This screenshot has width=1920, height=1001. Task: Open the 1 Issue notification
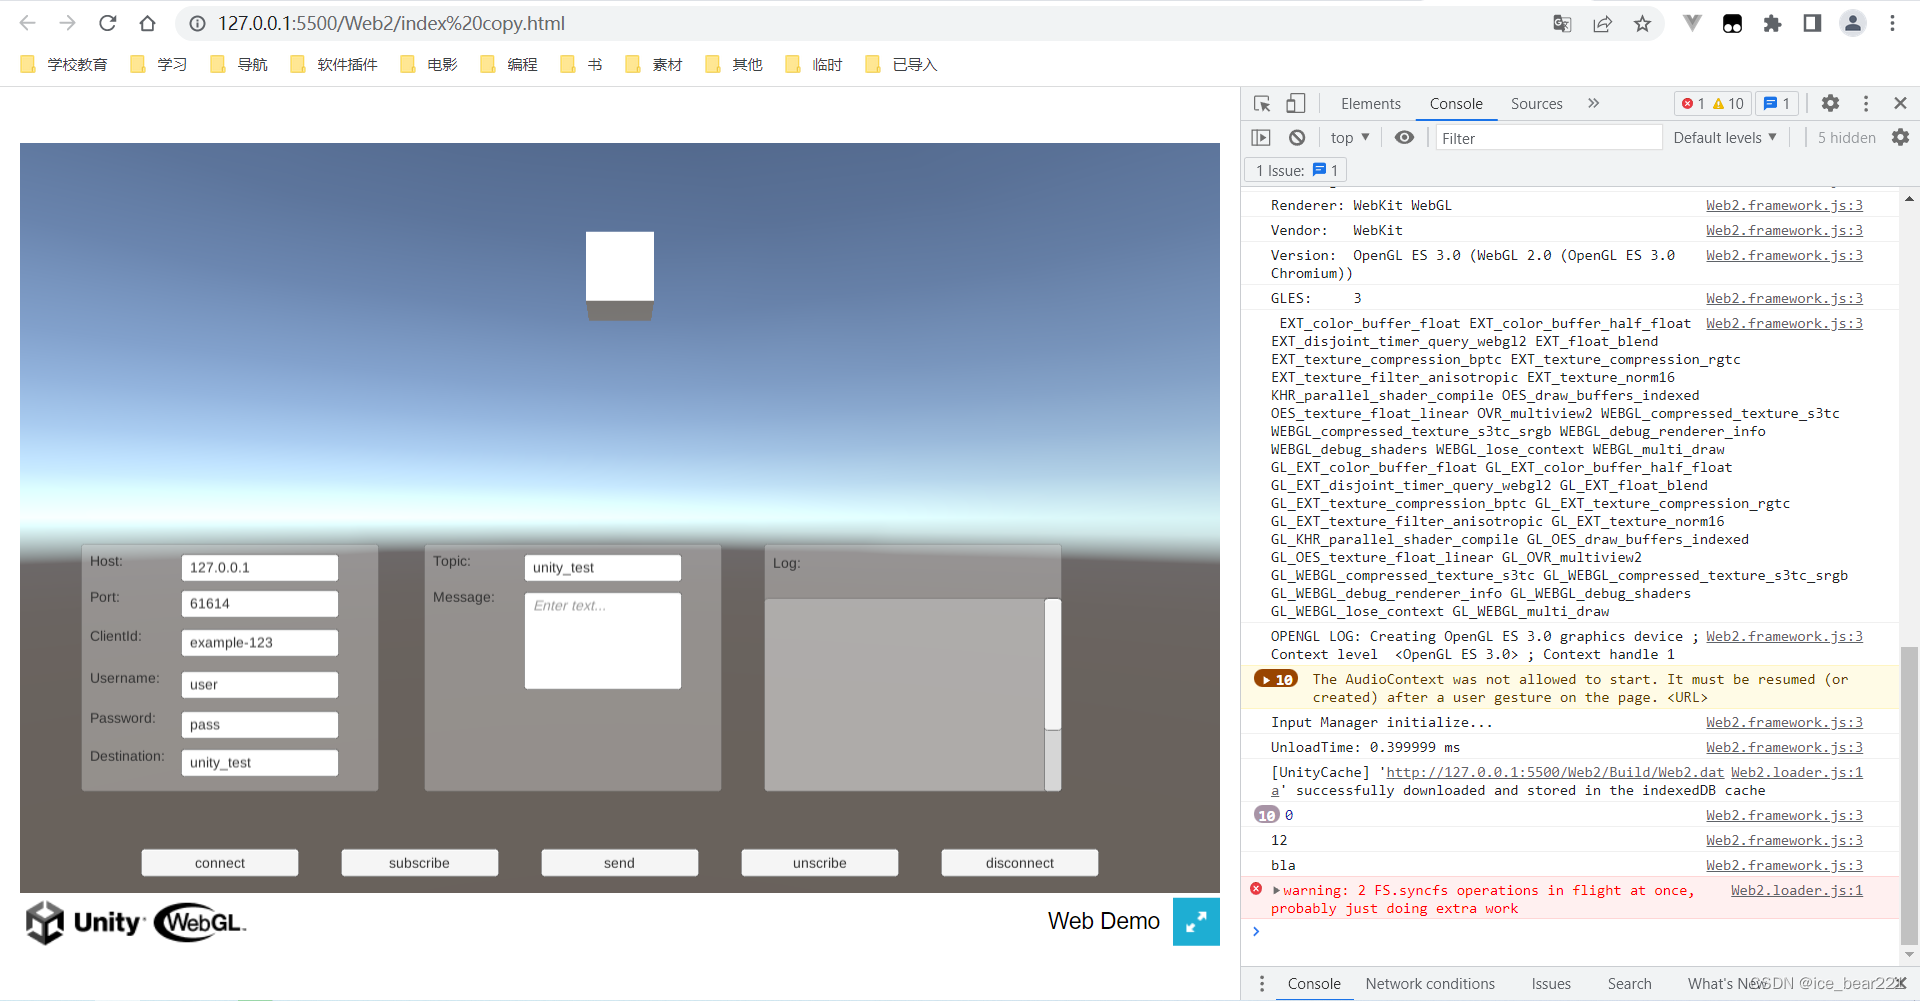[1294, 170]
